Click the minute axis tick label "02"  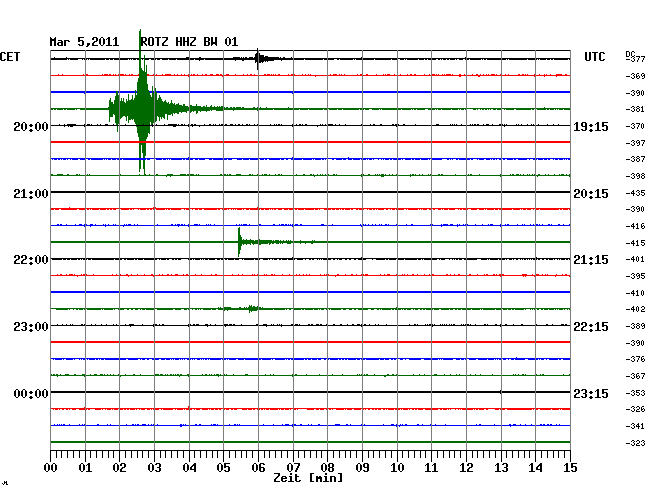[x=119, y=467]
